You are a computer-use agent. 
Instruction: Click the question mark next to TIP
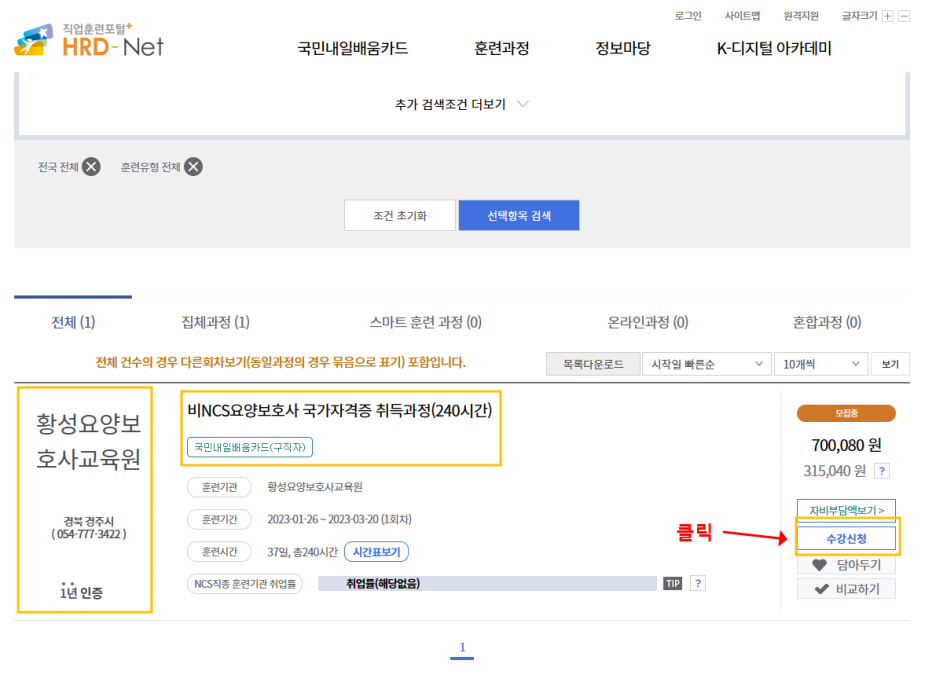[x=698, y=583]
